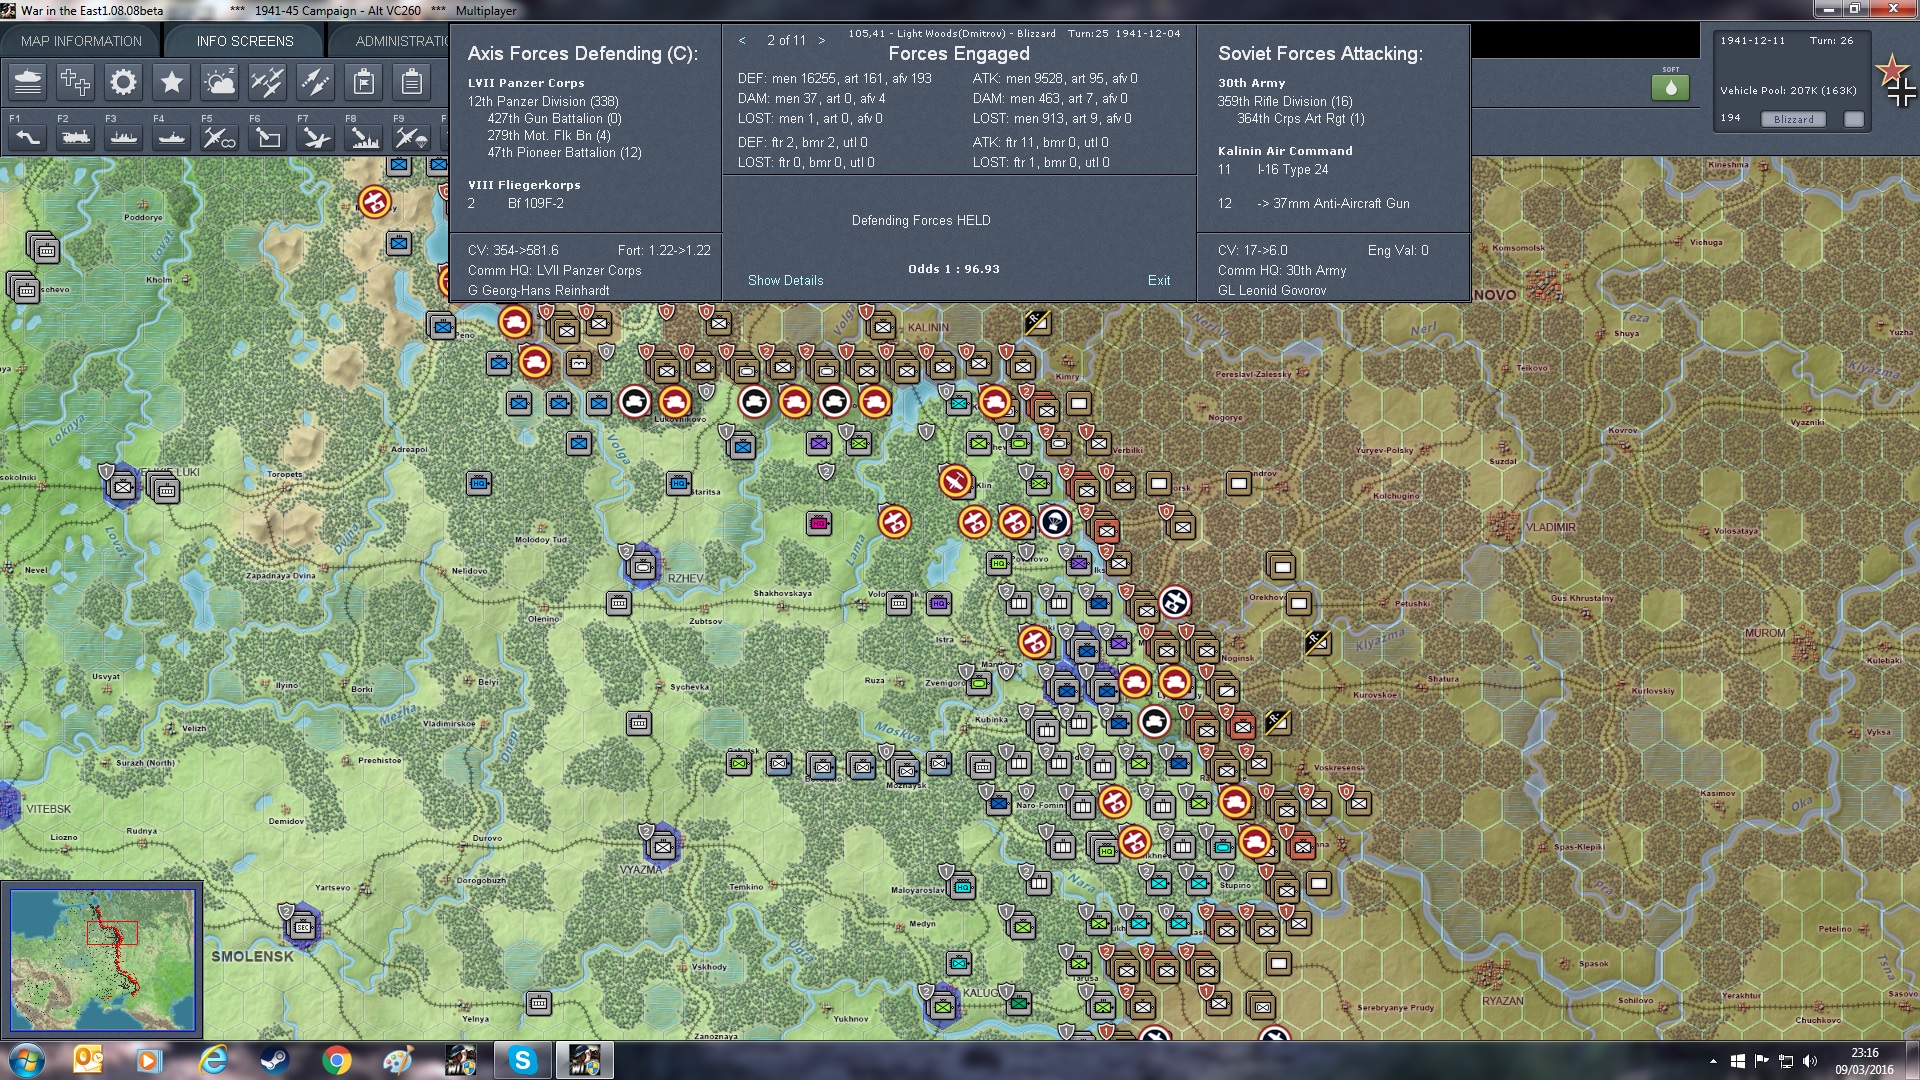This screenshot has width=1920, height=1080.
Task: Open Steam from the Windows taskbar
Action: 275,1060
